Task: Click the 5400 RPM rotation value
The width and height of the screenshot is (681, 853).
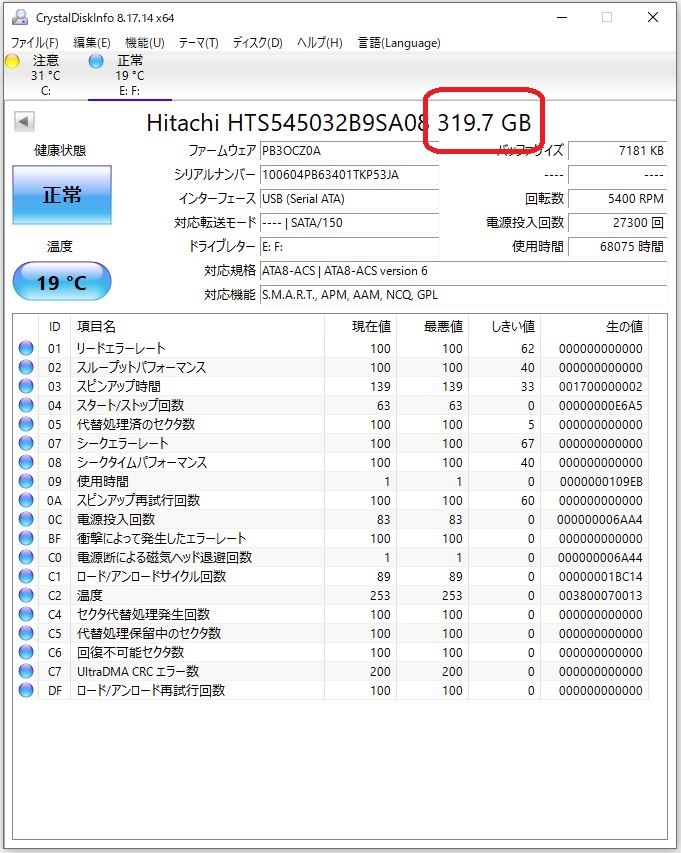Action: (617, 199)
